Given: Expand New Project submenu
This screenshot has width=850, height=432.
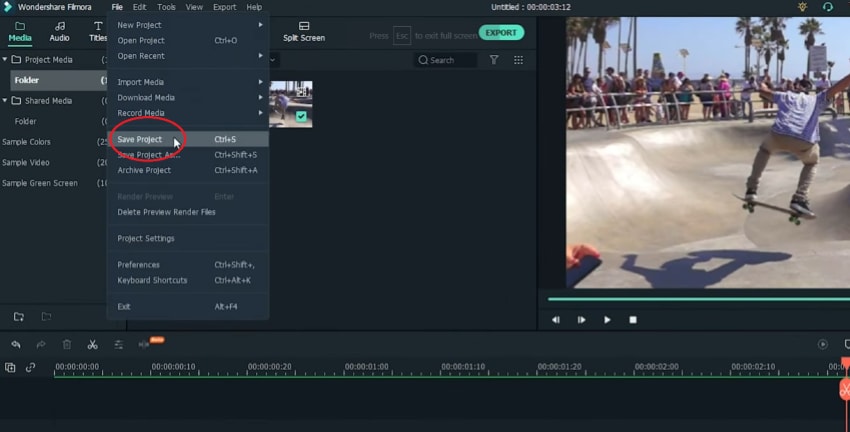Looking at the screenshot, I should point(188,25).
